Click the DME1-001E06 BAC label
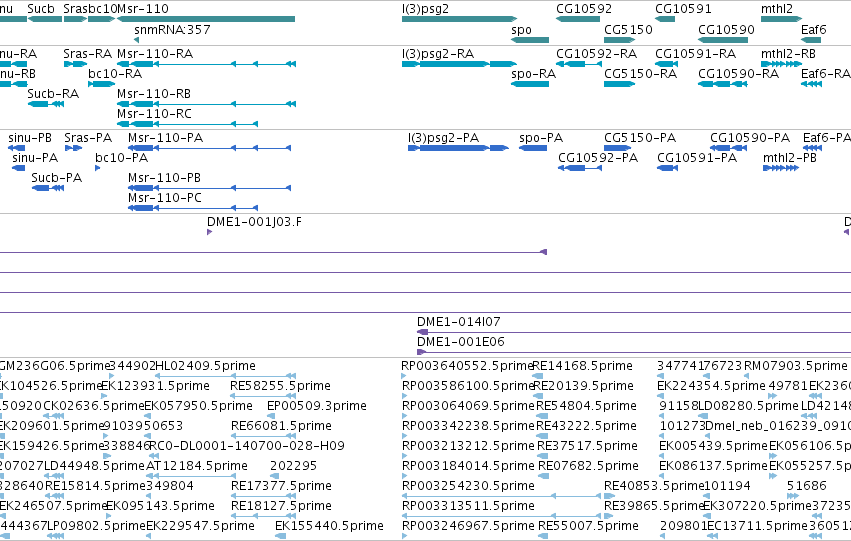This screenshot has width=851, height=541. click(x=461, y=342)
